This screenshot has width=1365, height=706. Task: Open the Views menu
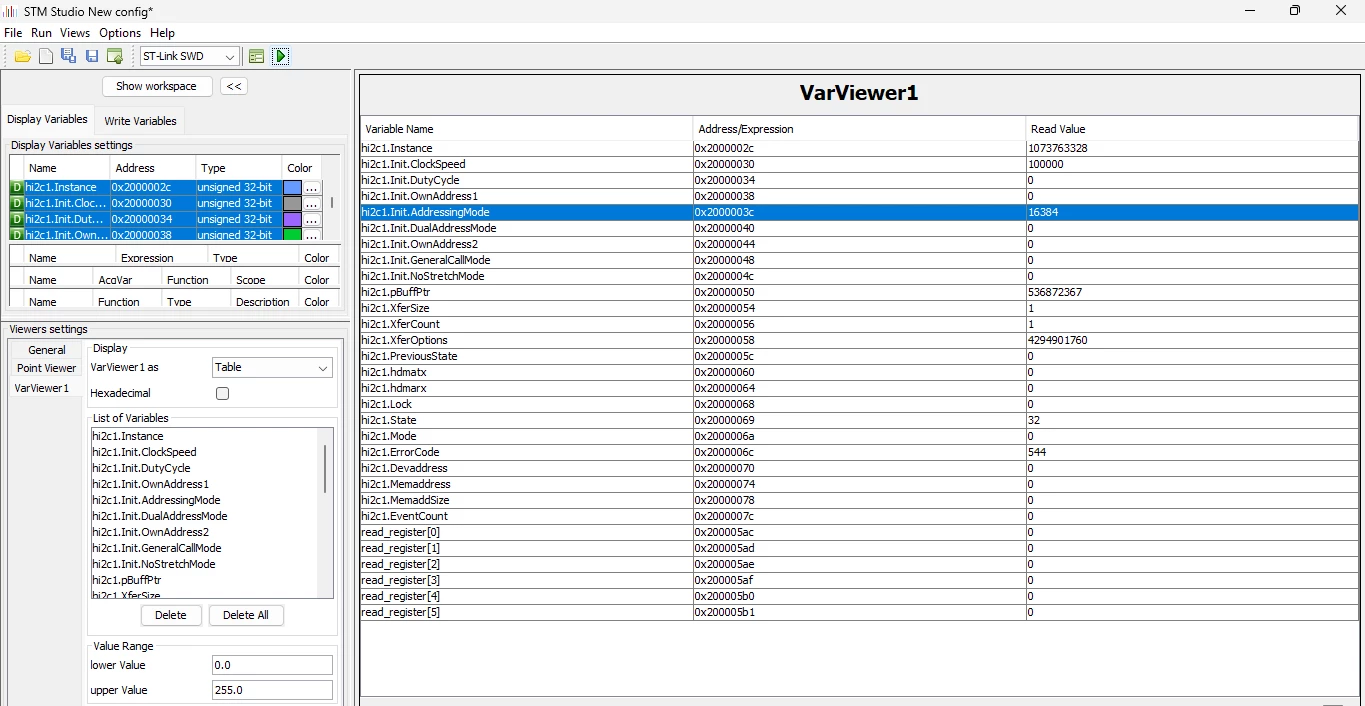point(75,33)
